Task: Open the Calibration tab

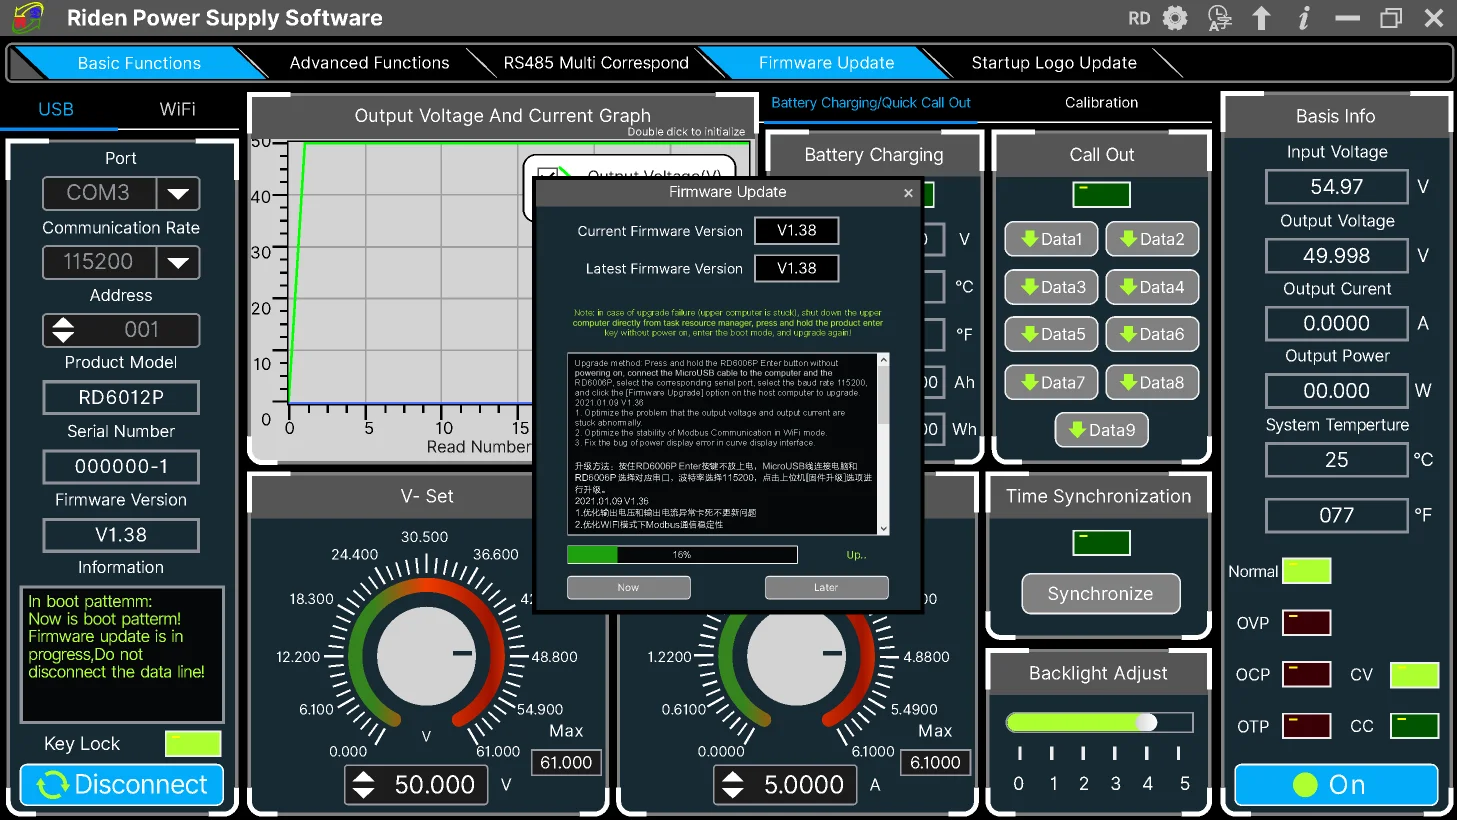Action: click(1101, 103)
